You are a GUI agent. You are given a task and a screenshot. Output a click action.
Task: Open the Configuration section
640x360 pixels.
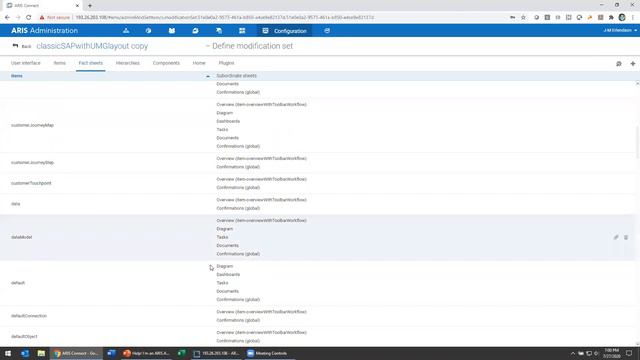[284, 31]
